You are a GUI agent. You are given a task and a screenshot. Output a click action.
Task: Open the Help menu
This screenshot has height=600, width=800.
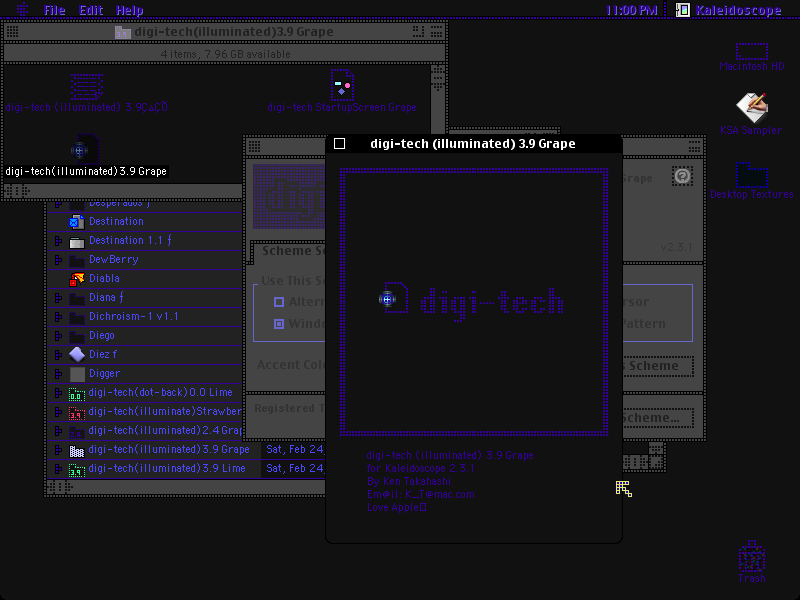[x=129, y=10]
